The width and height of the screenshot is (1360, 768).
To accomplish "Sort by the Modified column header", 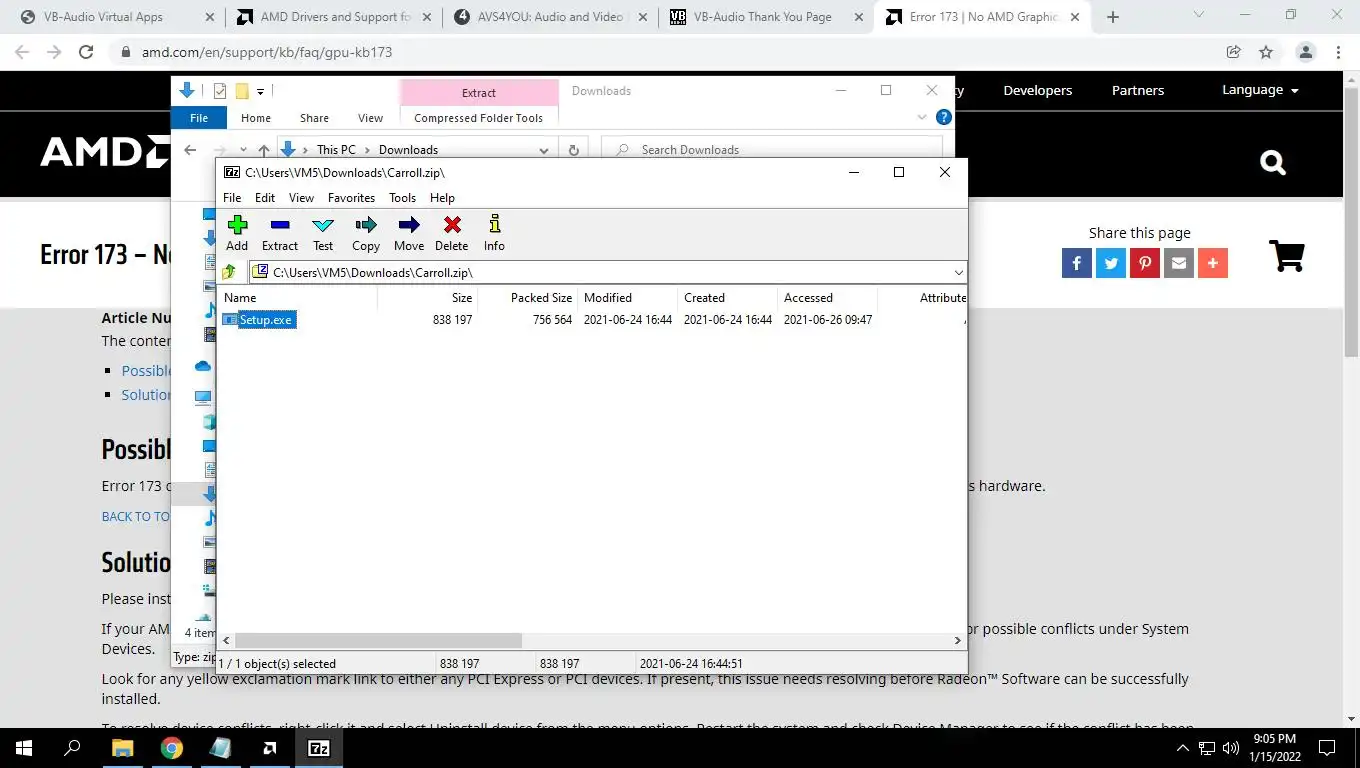I will pyautogui.click(x=627, y=298).
